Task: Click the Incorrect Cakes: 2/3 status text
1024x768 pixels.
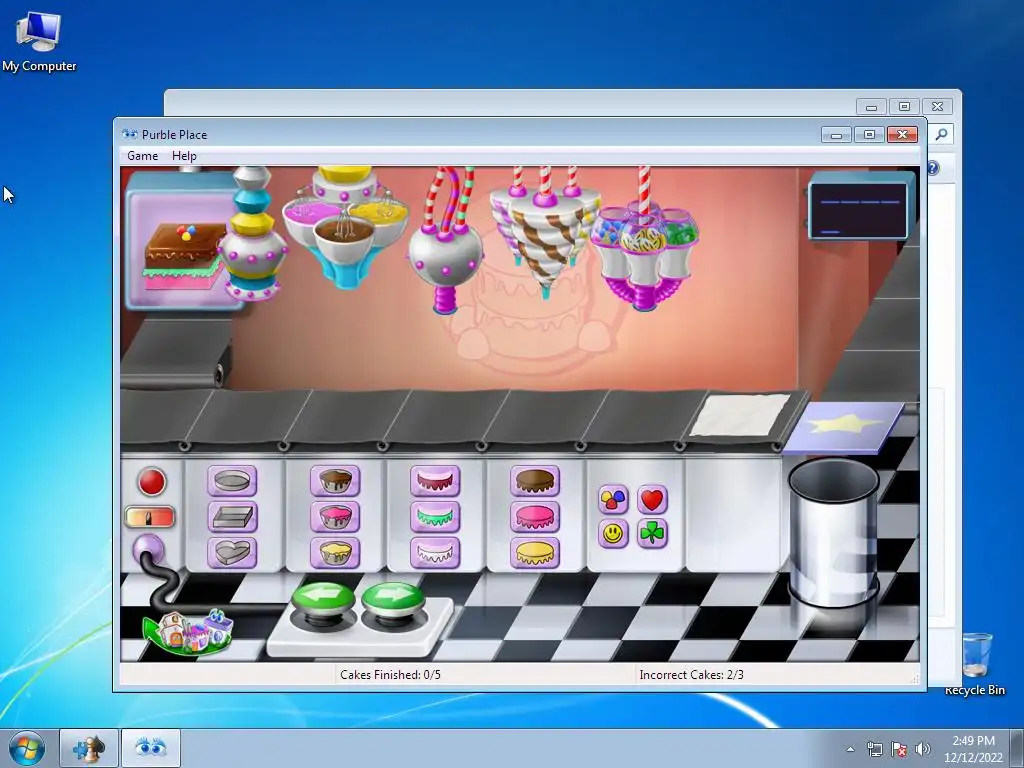Action: (692, 675)
